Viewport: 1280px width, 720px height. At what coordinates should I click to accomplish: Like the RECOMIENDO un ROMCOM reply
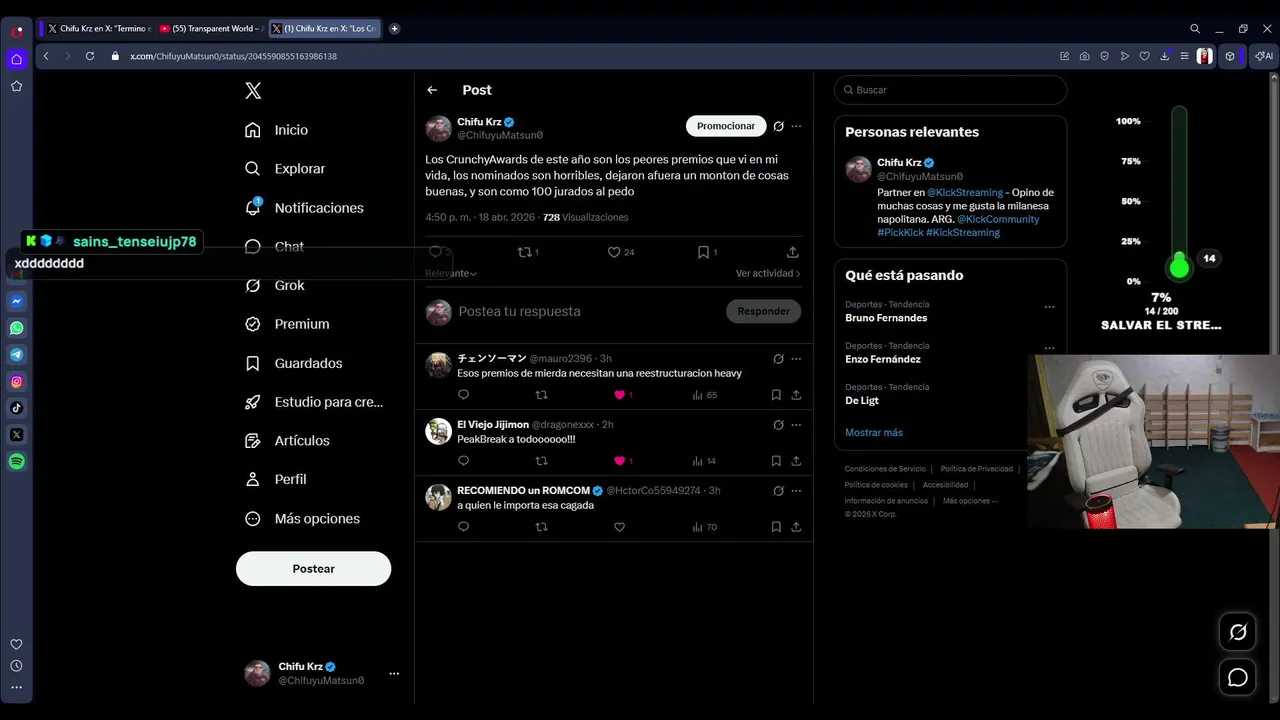click(619, 527)
